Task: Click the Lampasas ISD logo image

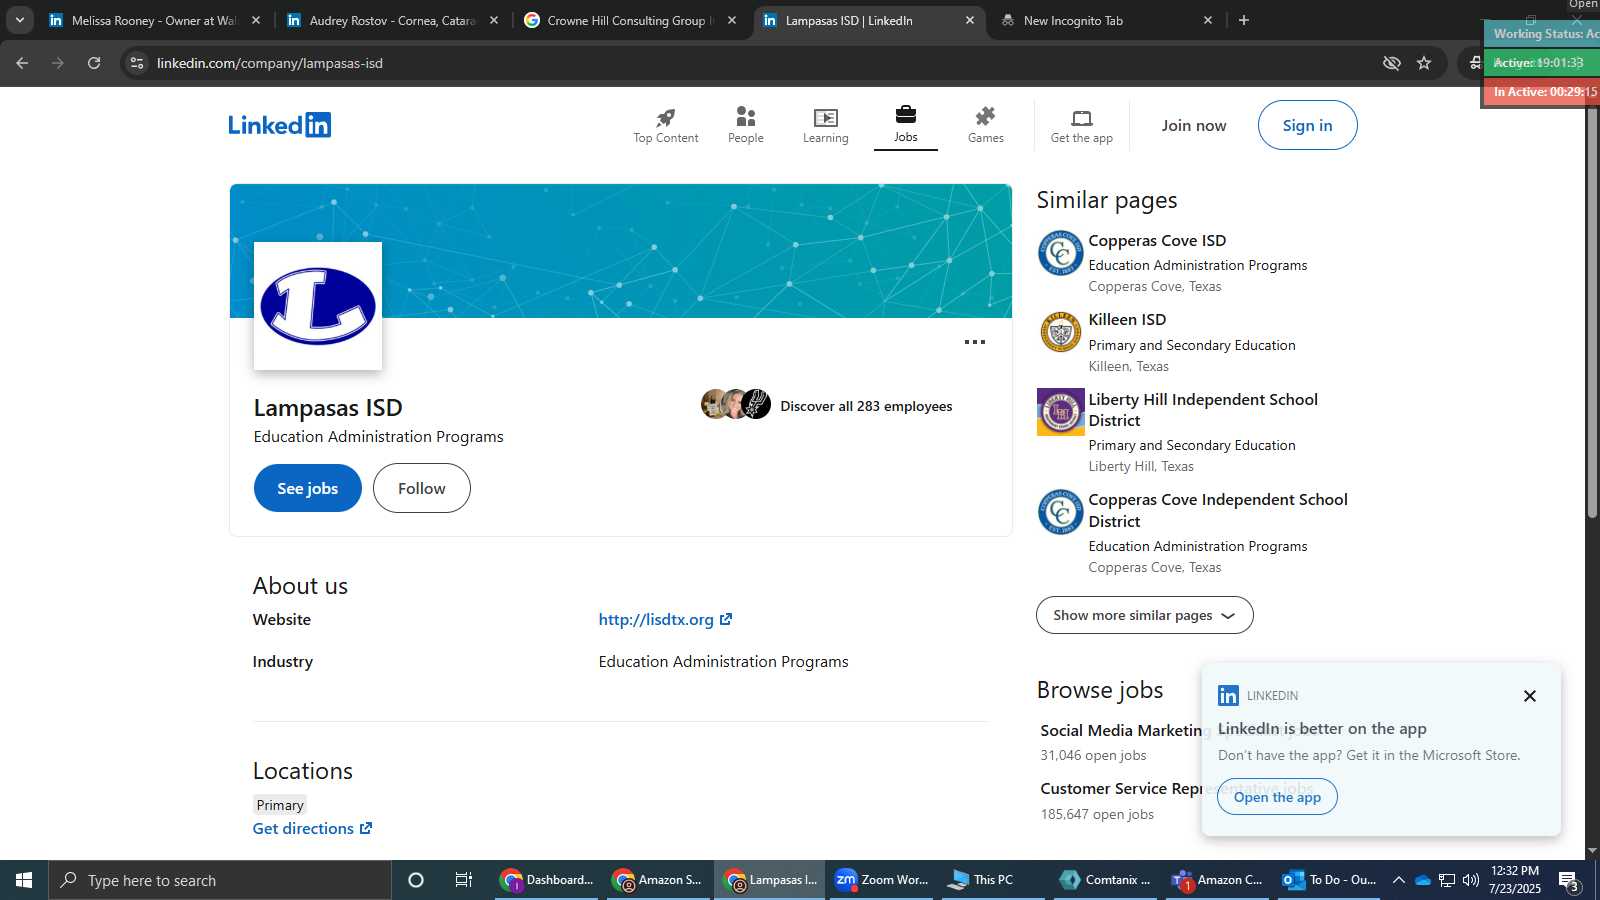Action: [318, 306]
